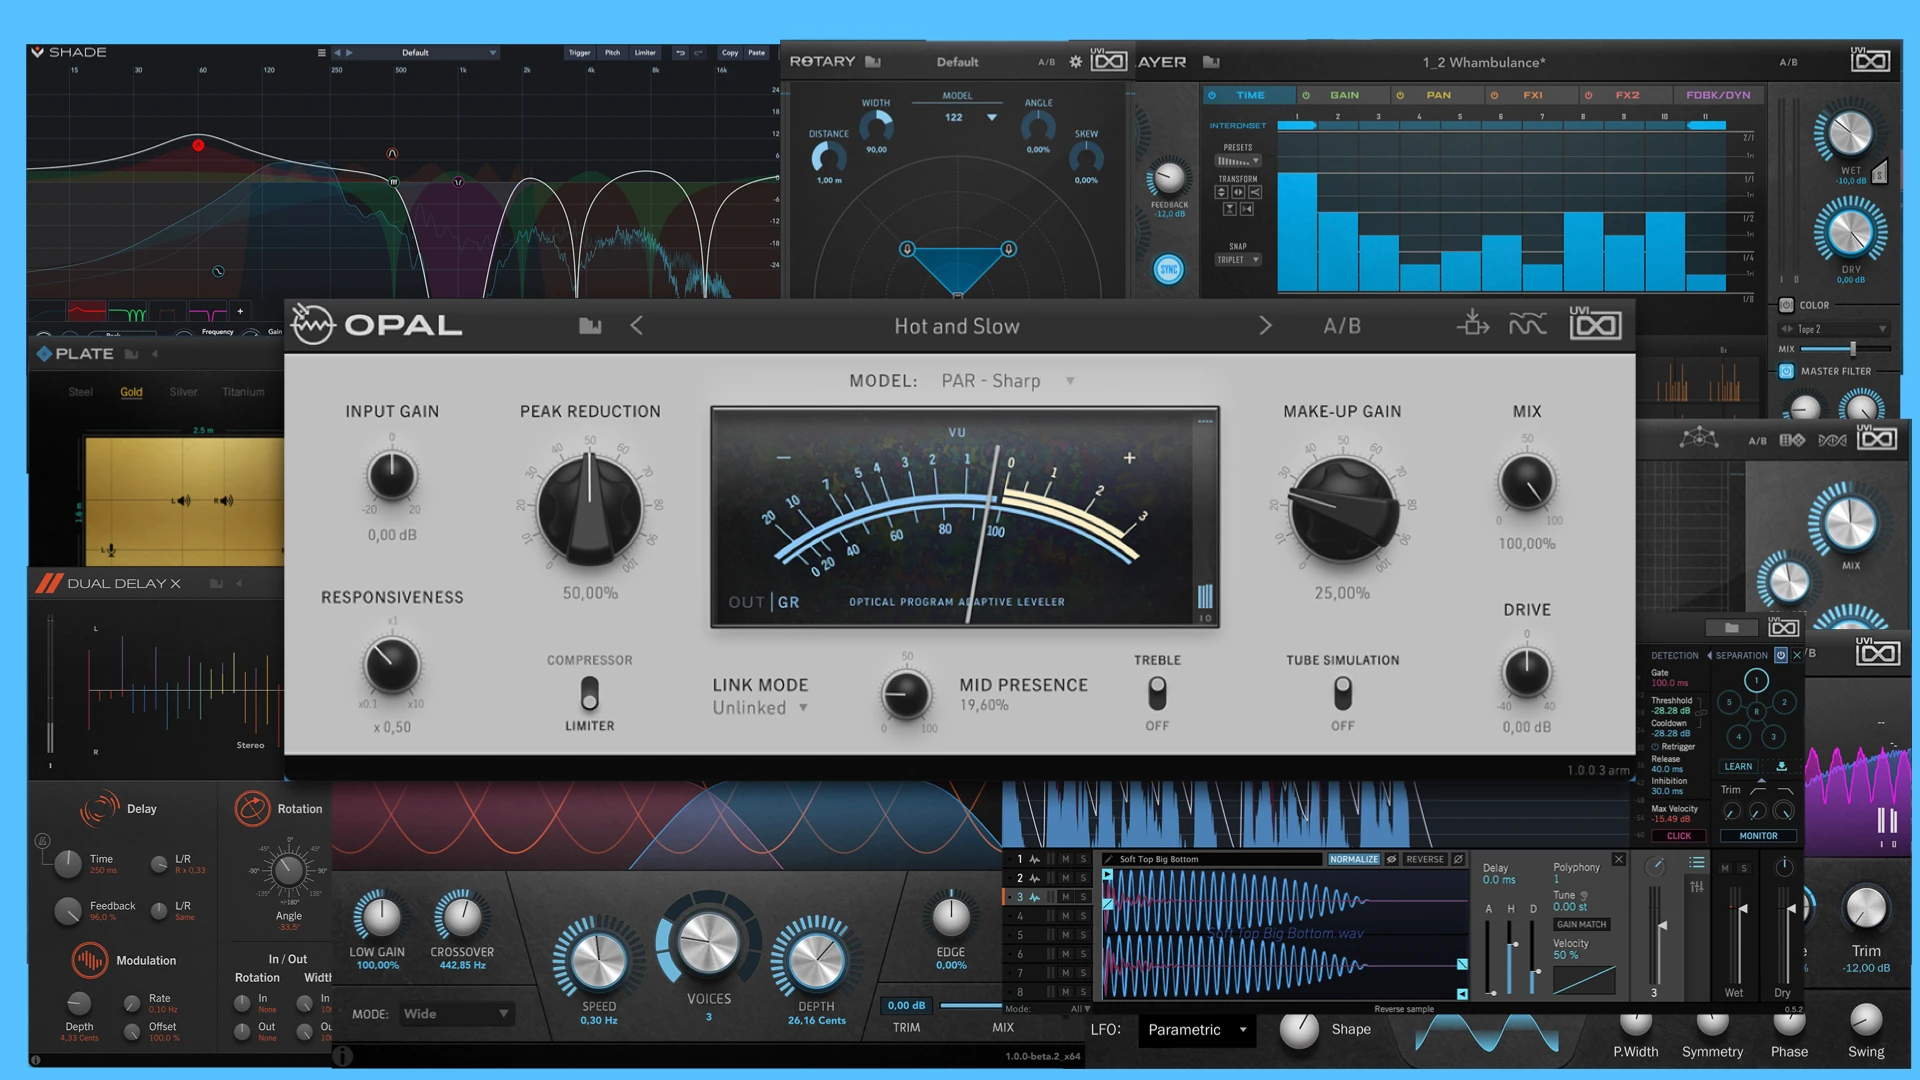The image size is (1920, 1080).
Task: Toggle the Treble switch on
Action: coord(1157,693)
